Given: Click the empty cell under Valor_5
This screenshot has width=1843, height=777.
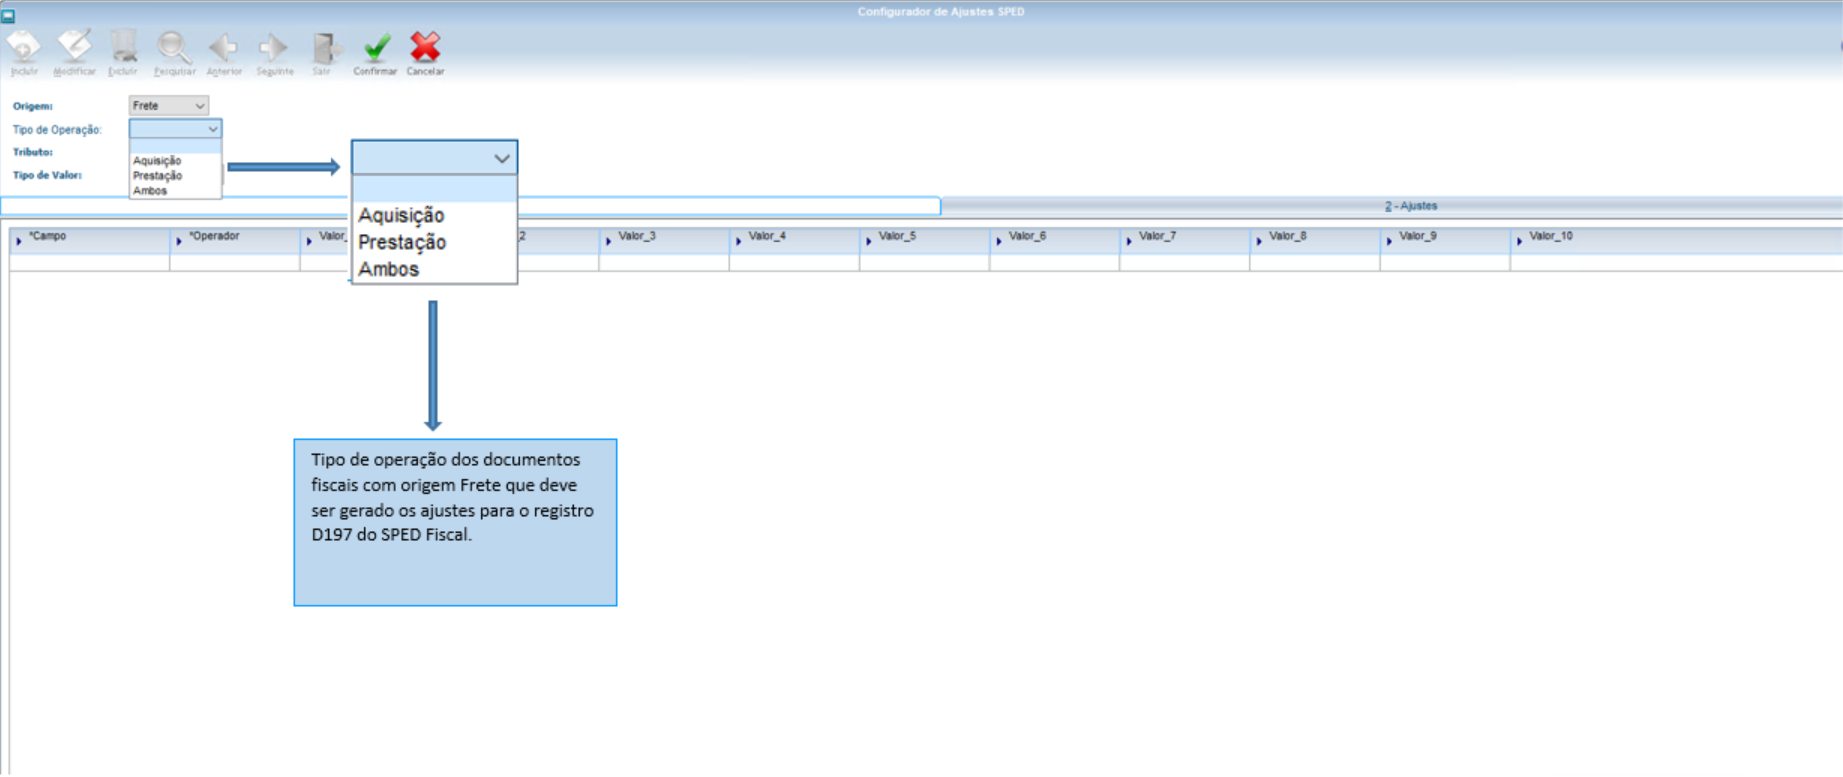Looking at the screenshot, I should (925, 262).
